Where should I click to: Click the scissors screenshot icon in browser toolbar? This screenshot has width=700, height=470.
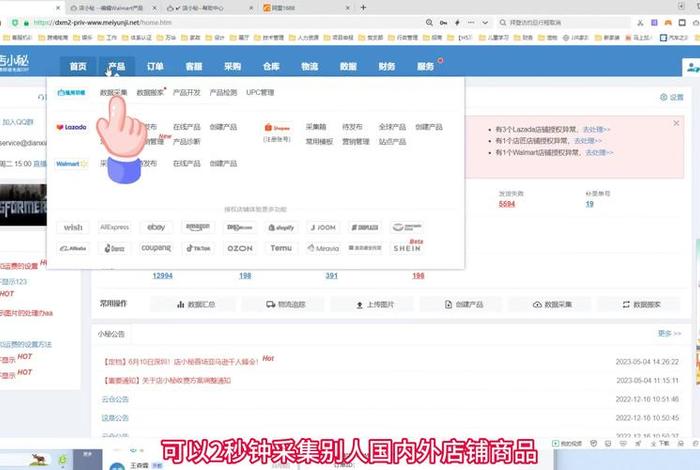click(640, 22)
